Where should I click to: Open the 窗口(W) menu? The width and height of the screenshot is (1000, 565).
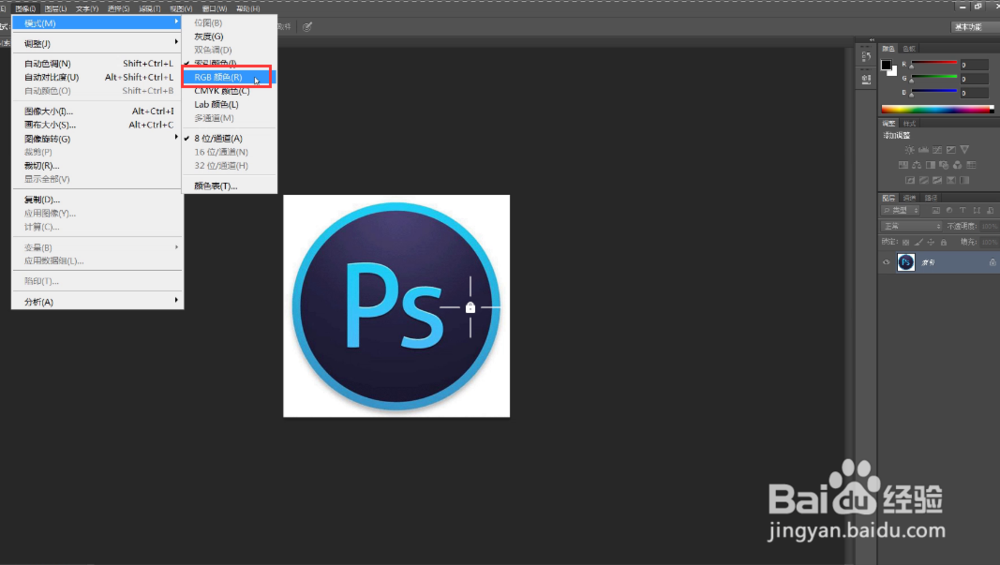pos(214,9)
